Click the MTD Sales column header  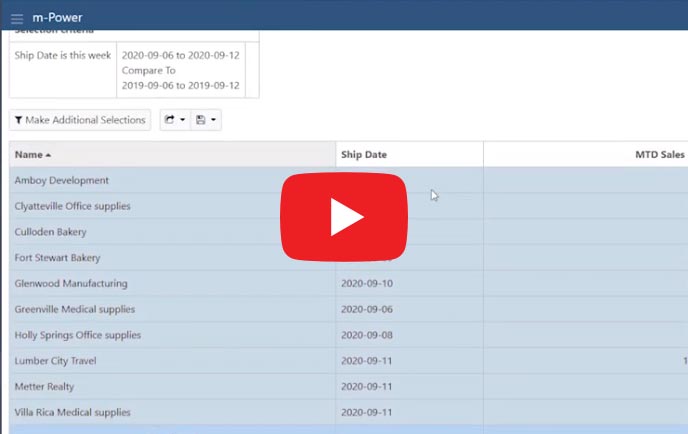[x=660, y=155]
